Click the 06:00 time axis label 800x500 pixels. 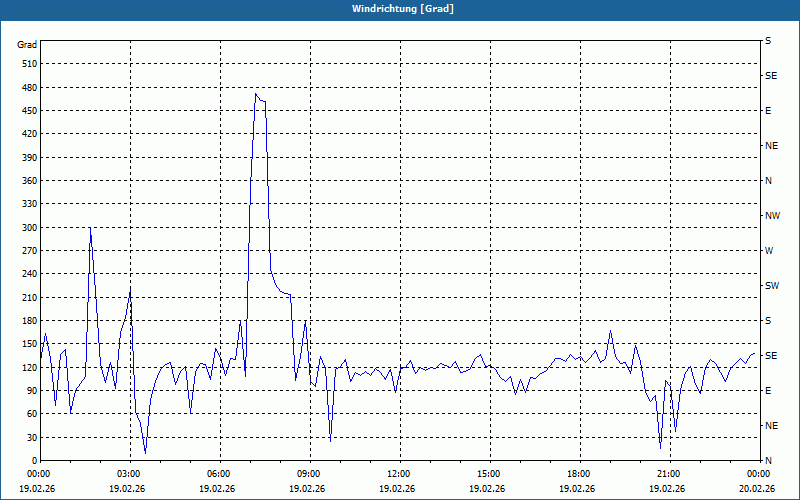tap(220, 473)
